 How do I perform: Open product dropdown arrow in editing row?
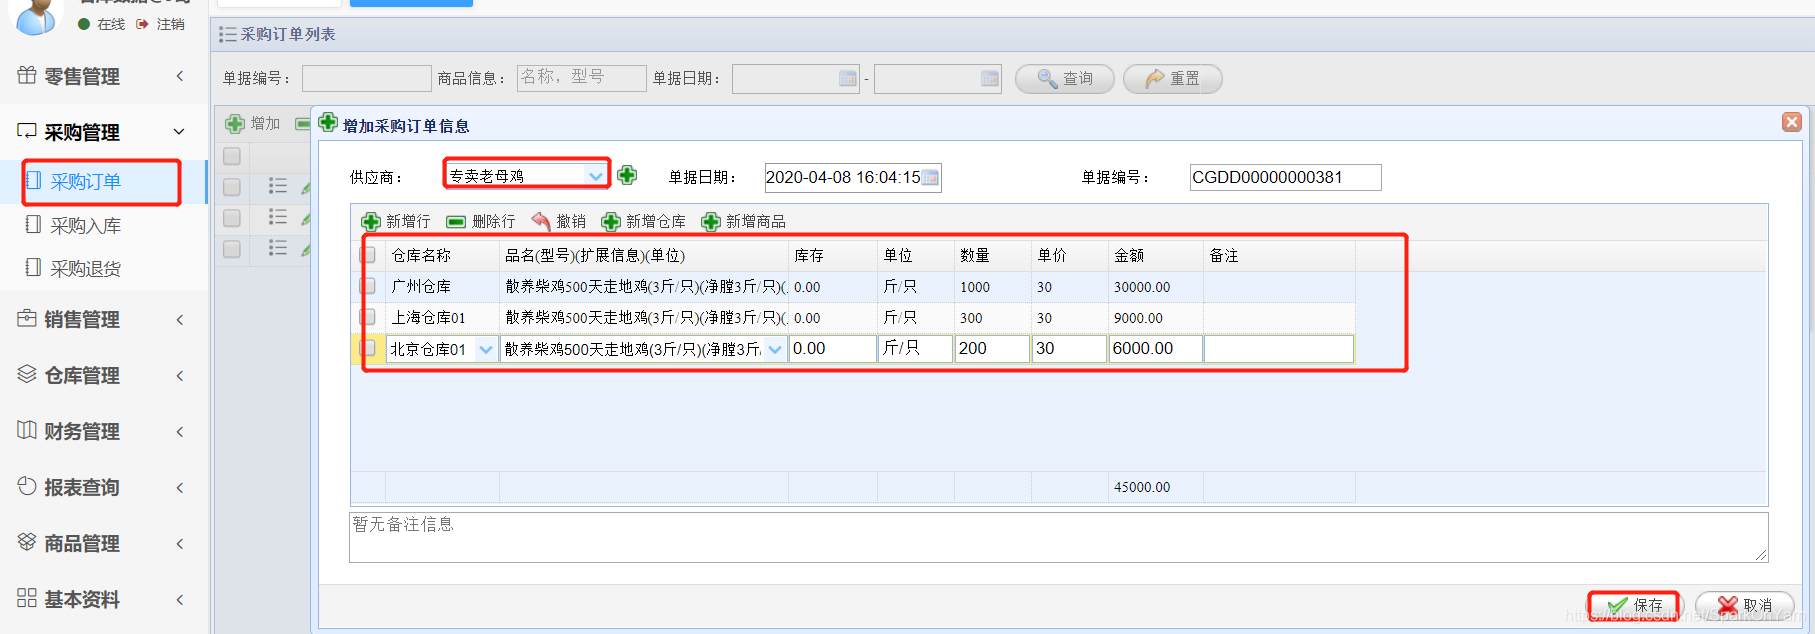pyautogui.click(x=775, y=349)
